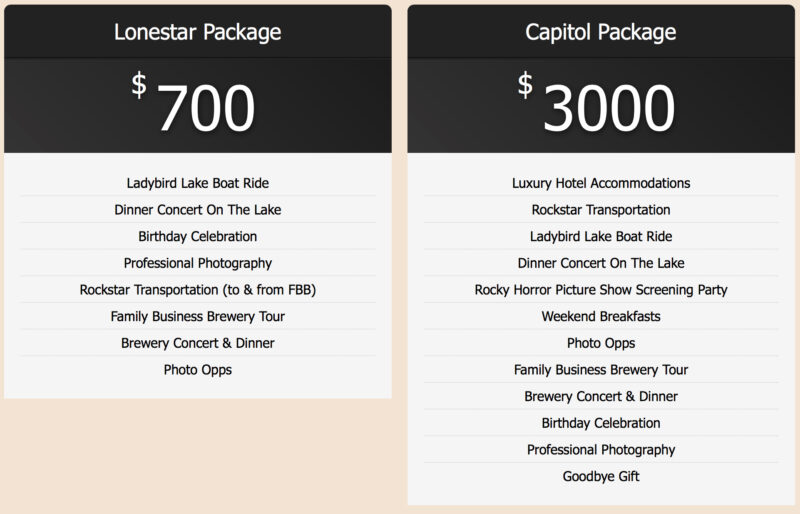Viewport: 800px width, 514px height.
Task: Click Brewery Concert & Dinner in Lonestar list
Action: click(x=197, y=343)
